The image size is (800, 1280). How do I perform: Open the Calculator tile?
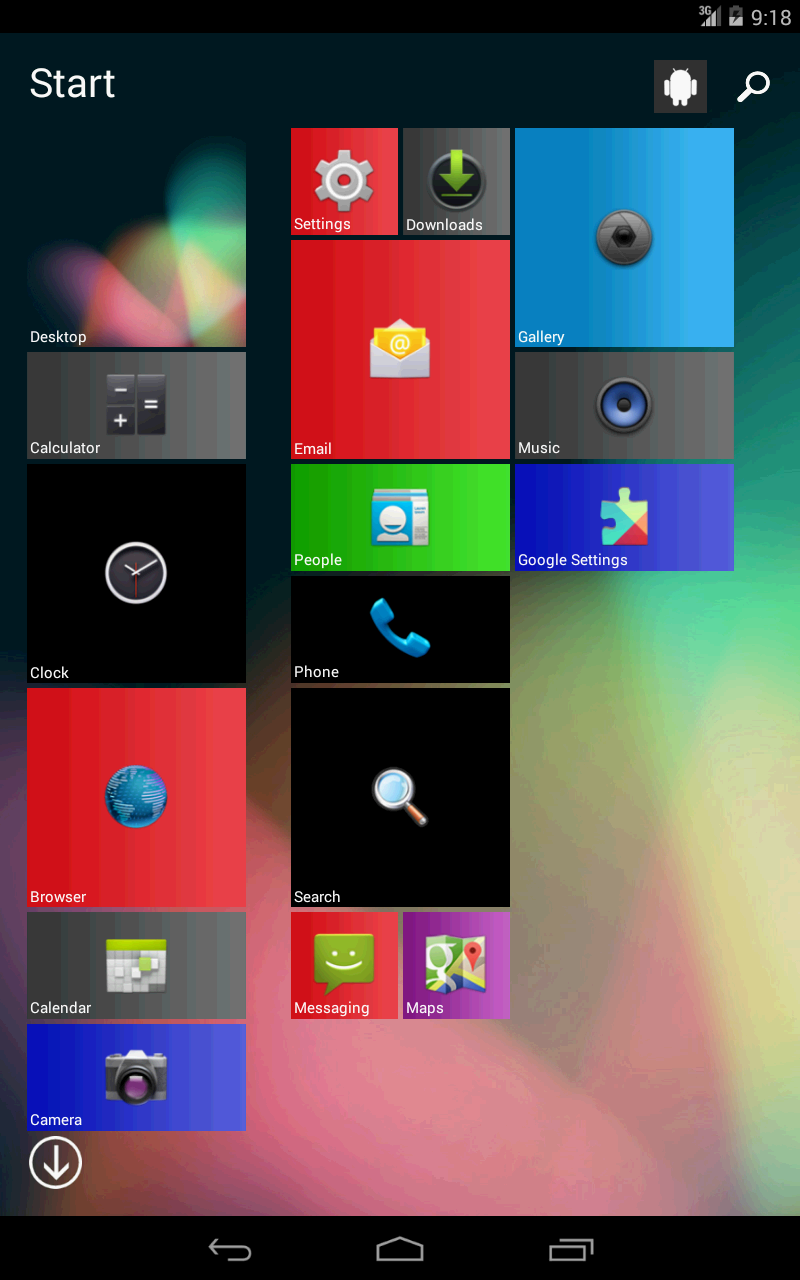click(x=136, y=406)
